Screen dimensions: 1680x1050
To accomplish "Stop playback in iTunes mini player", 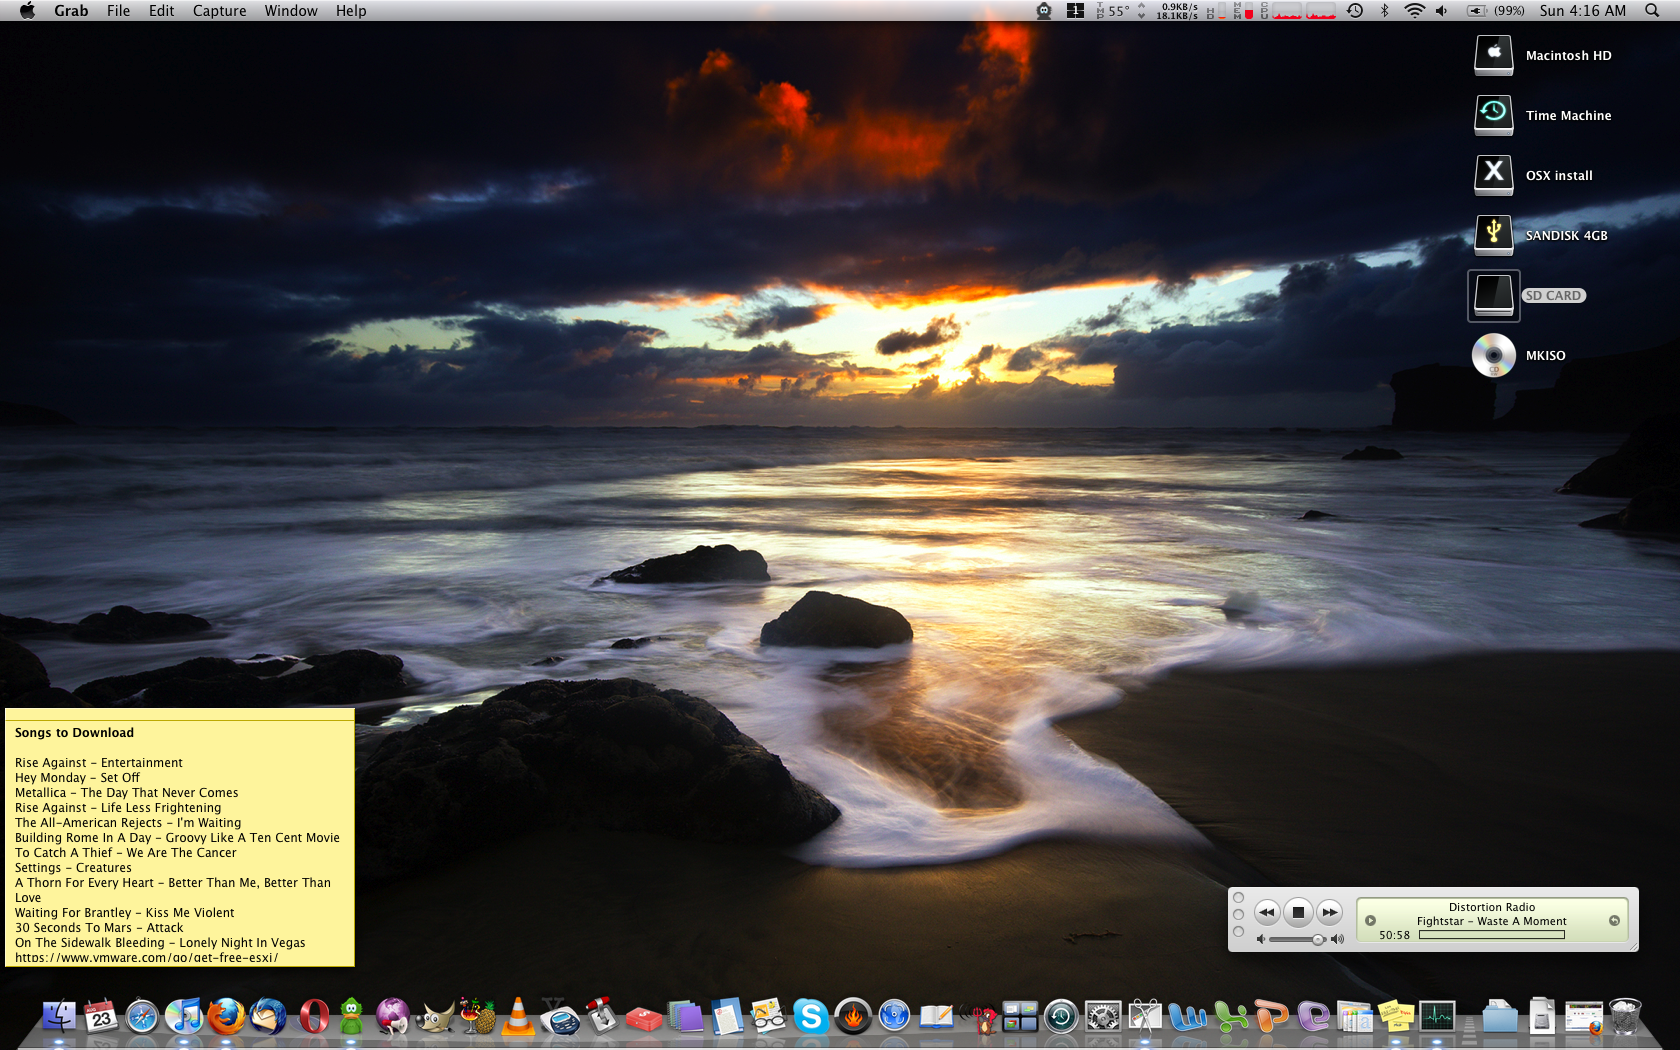I will pyautogui.click(x=1298, y=912).
